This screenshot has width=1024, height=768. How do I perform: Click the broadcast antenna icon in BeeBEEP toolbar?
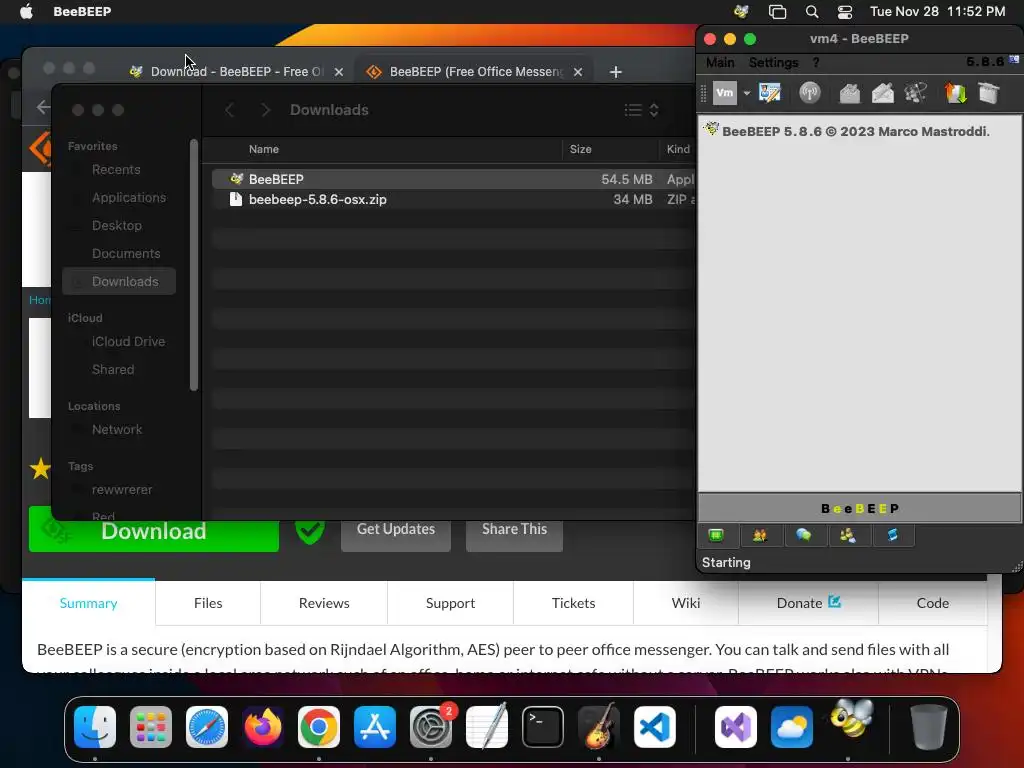pos(810,93)
